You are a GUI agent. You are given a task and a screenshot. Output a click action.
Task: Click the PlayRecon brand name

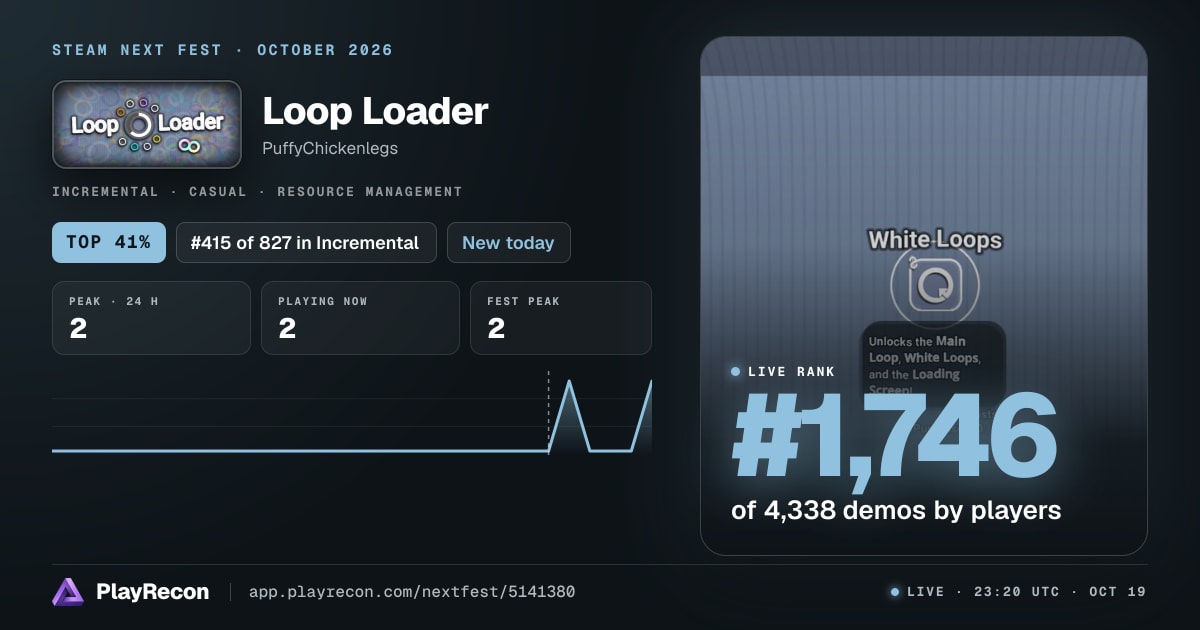(x=152, y=592)
